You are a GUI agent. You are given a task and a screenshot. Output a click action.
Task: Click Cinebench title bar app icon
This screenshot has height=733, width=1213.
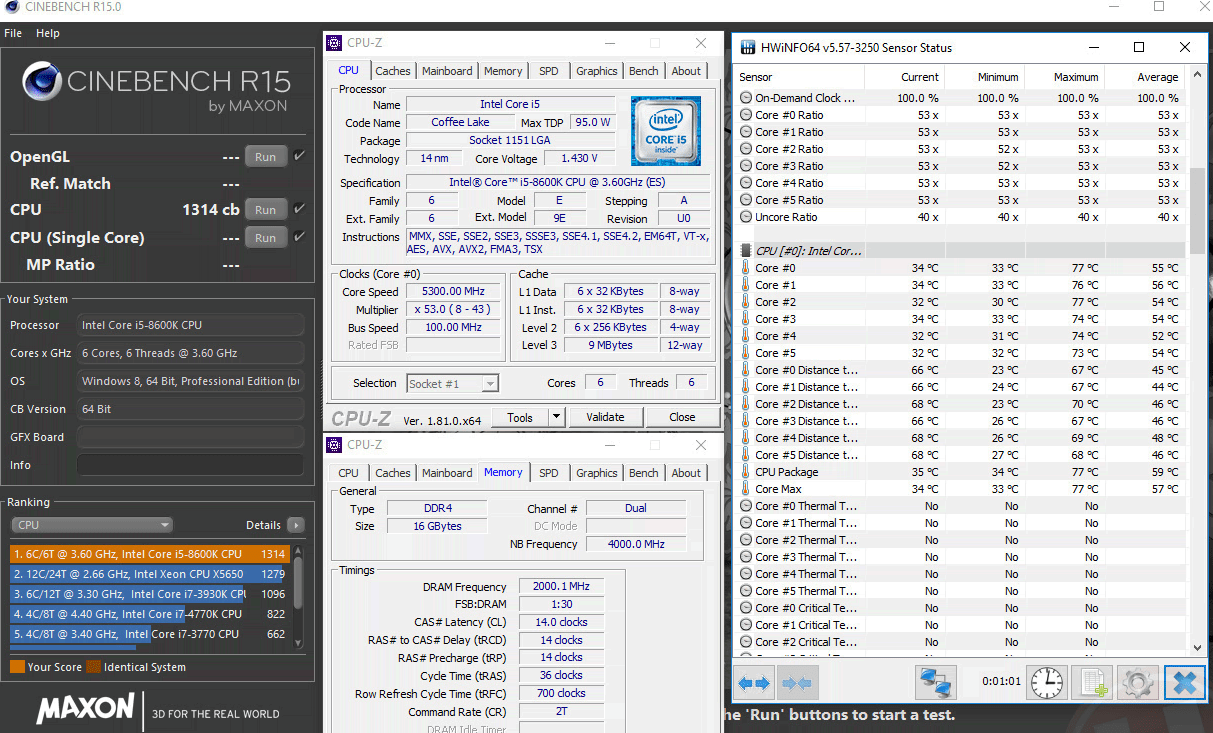coord(11,7)
